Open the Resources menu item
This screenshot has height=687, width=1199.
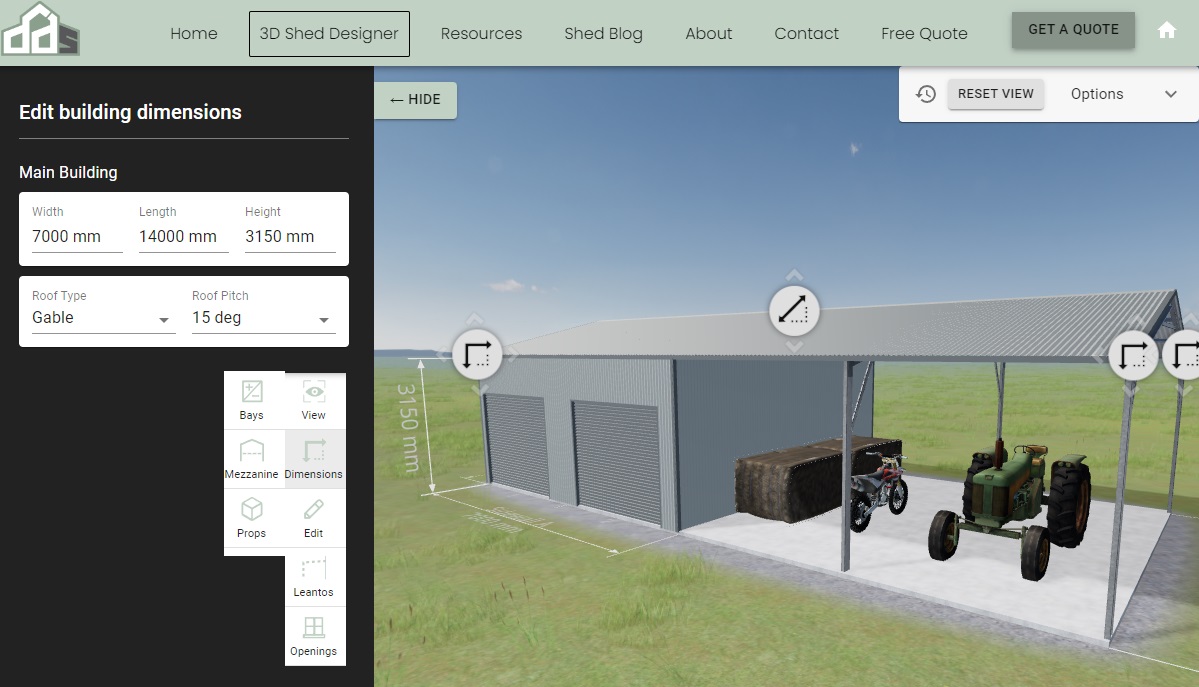tap(481, 33)
